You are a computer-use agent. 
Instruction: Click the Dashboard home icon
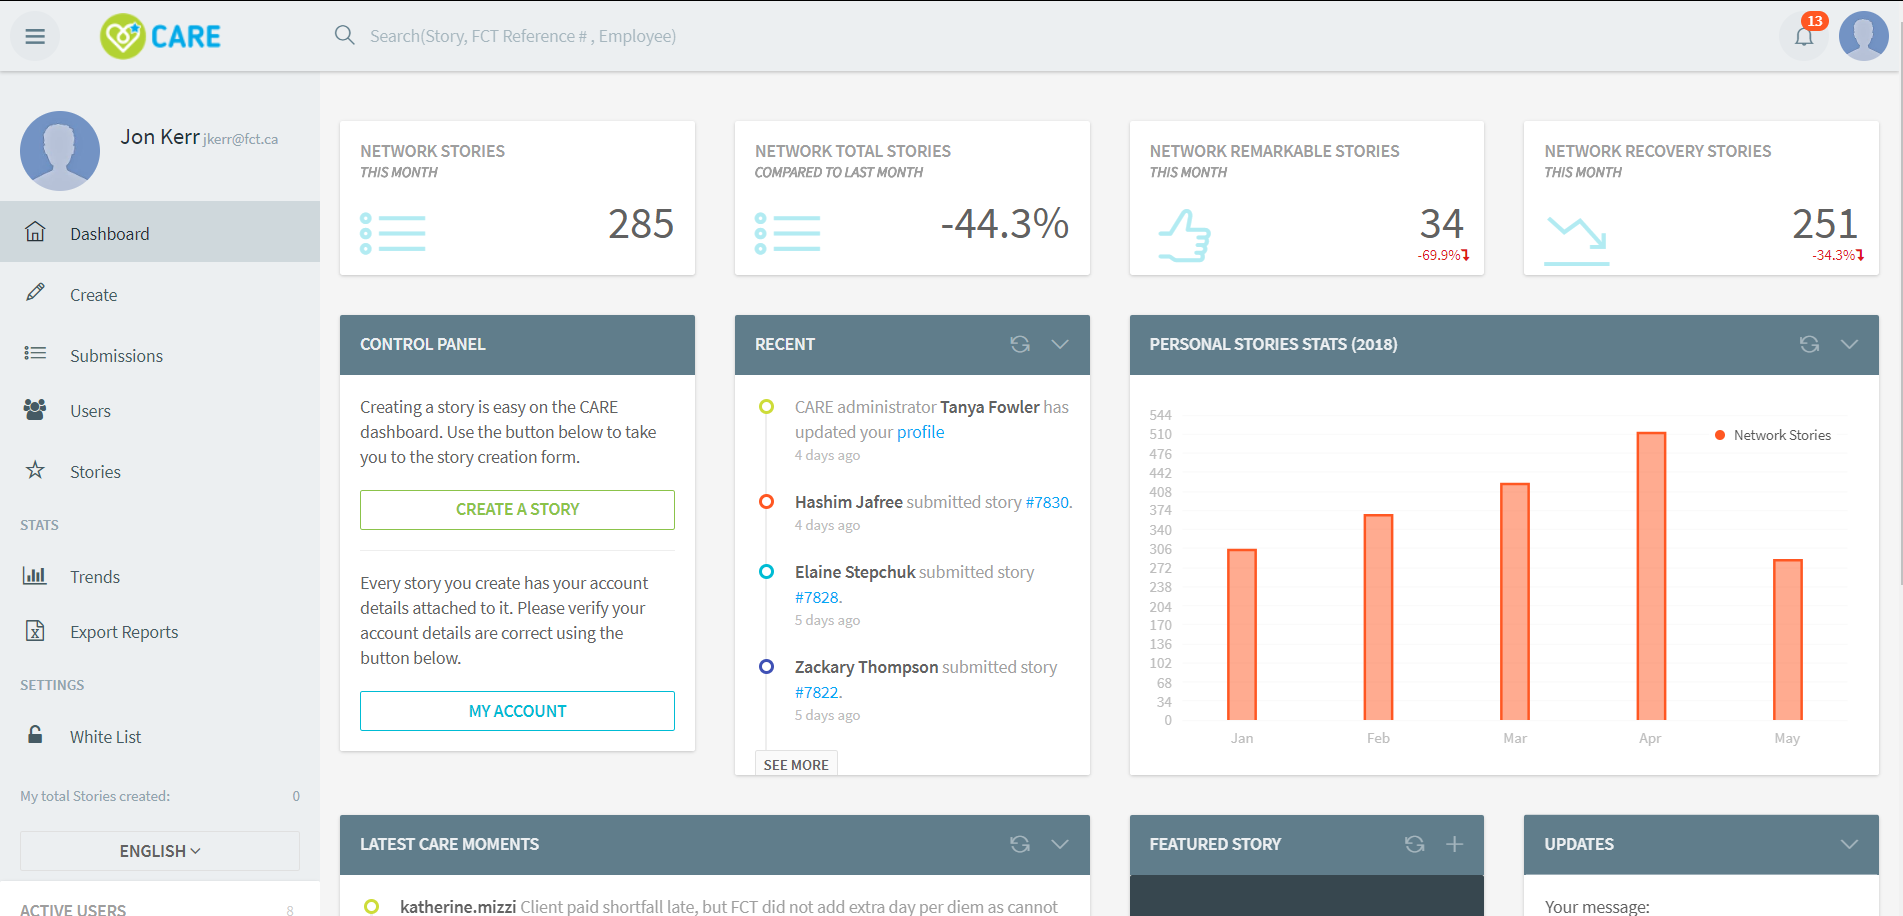35,232
